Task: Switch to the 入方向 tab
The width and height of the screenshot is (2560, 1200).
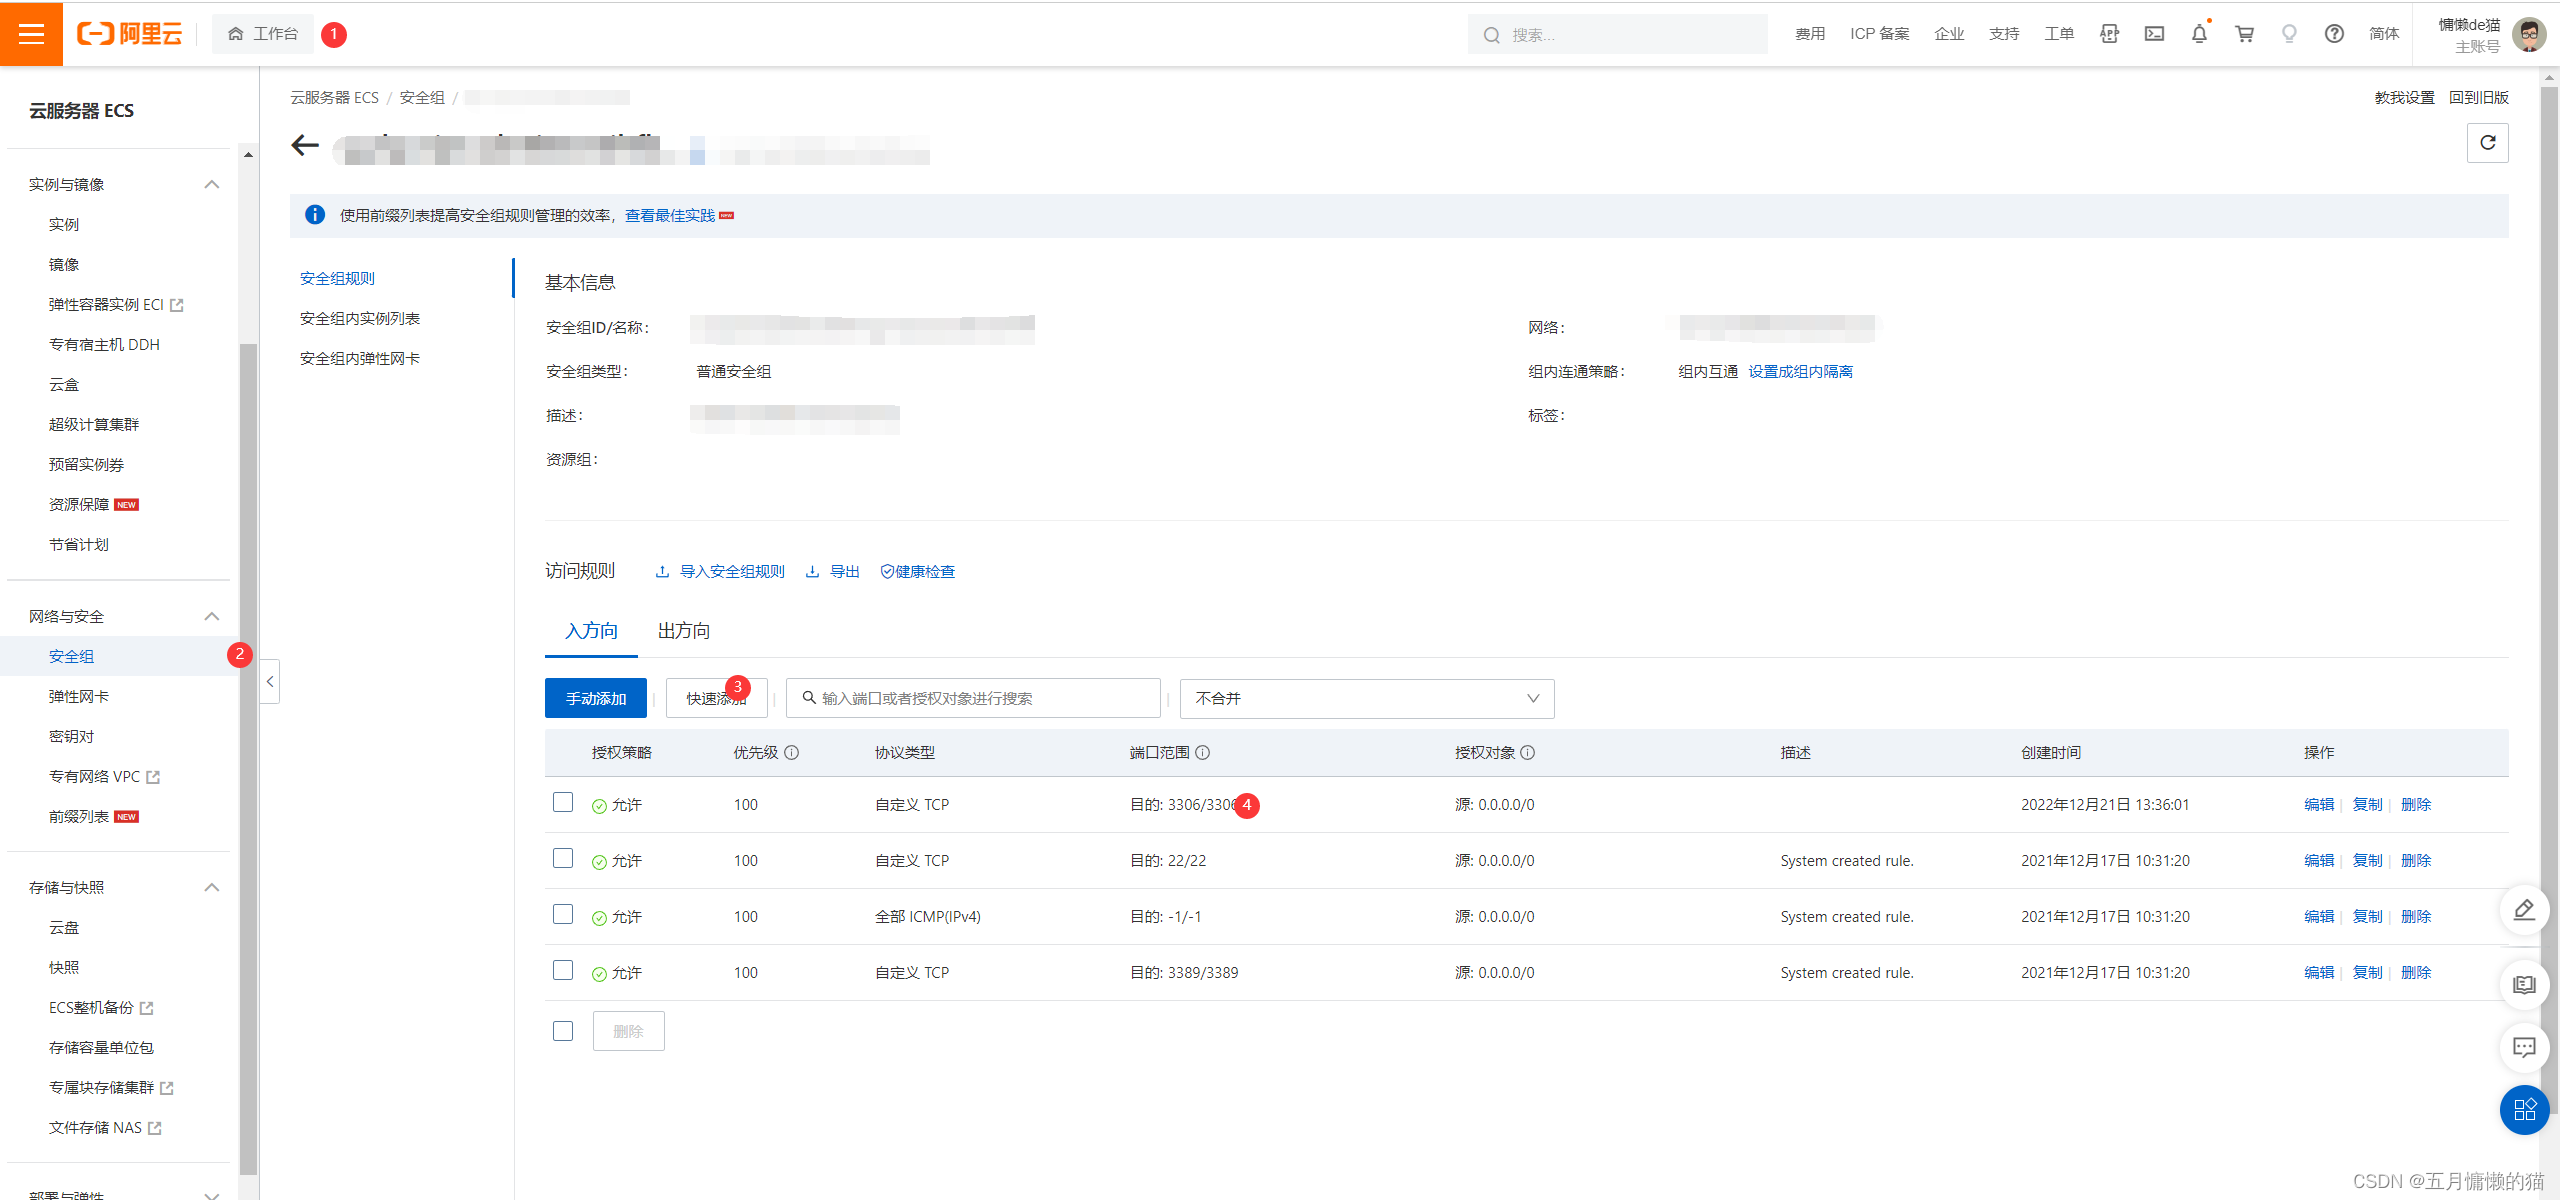Action: [x=591, y=631]
